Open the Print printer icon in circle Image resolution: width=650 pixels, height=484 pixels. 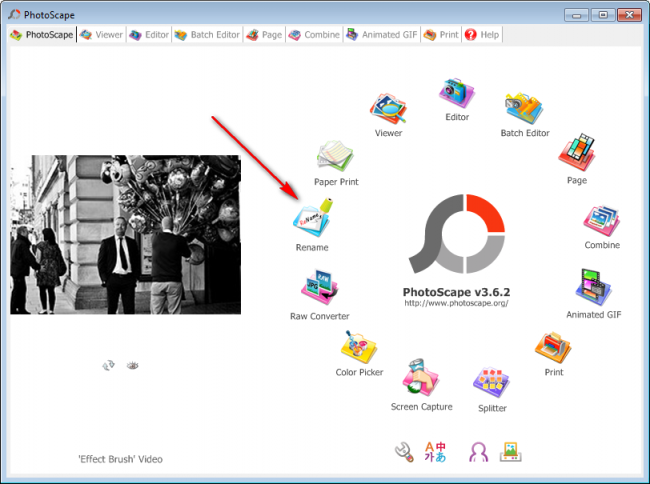553,347
